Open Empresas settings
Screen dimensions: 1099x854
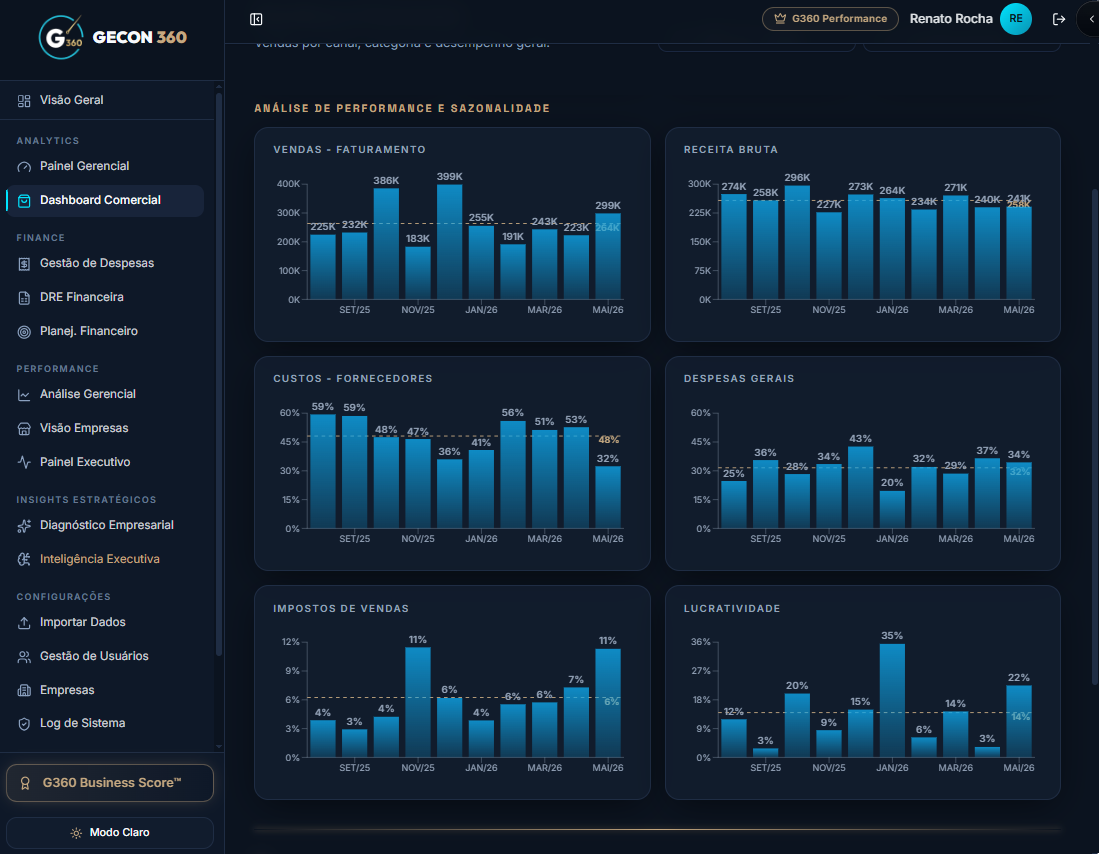coord(105,690)
